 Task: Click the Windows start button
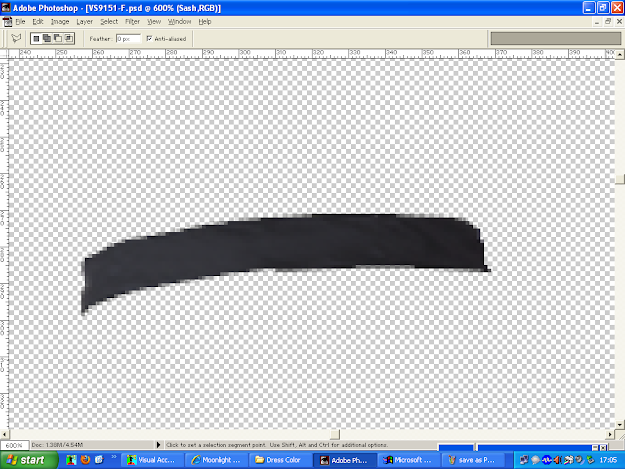(29, 460)
